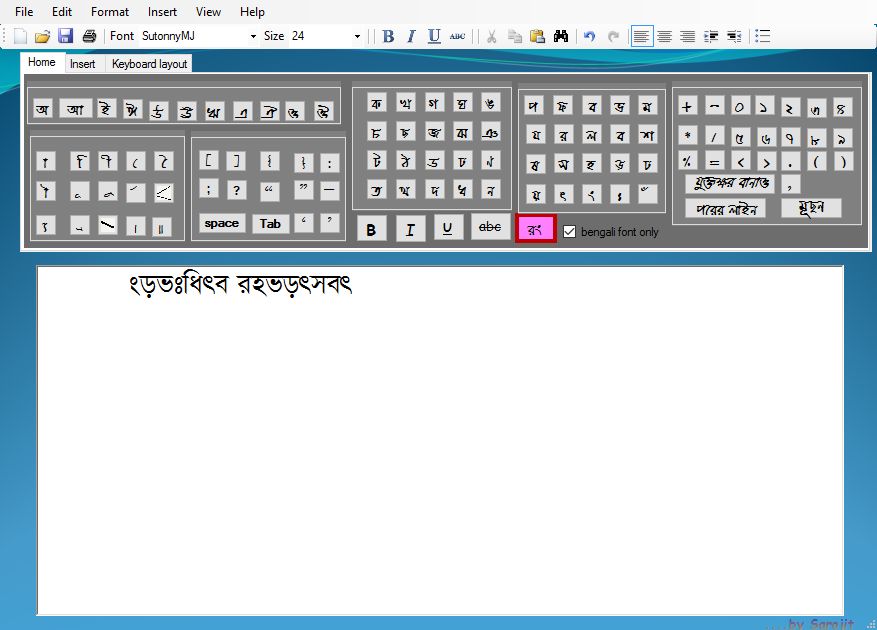Undo the last action with the undo arrow
The width and height of the screenshot is (877, 630).
click(x=588, y=35)
